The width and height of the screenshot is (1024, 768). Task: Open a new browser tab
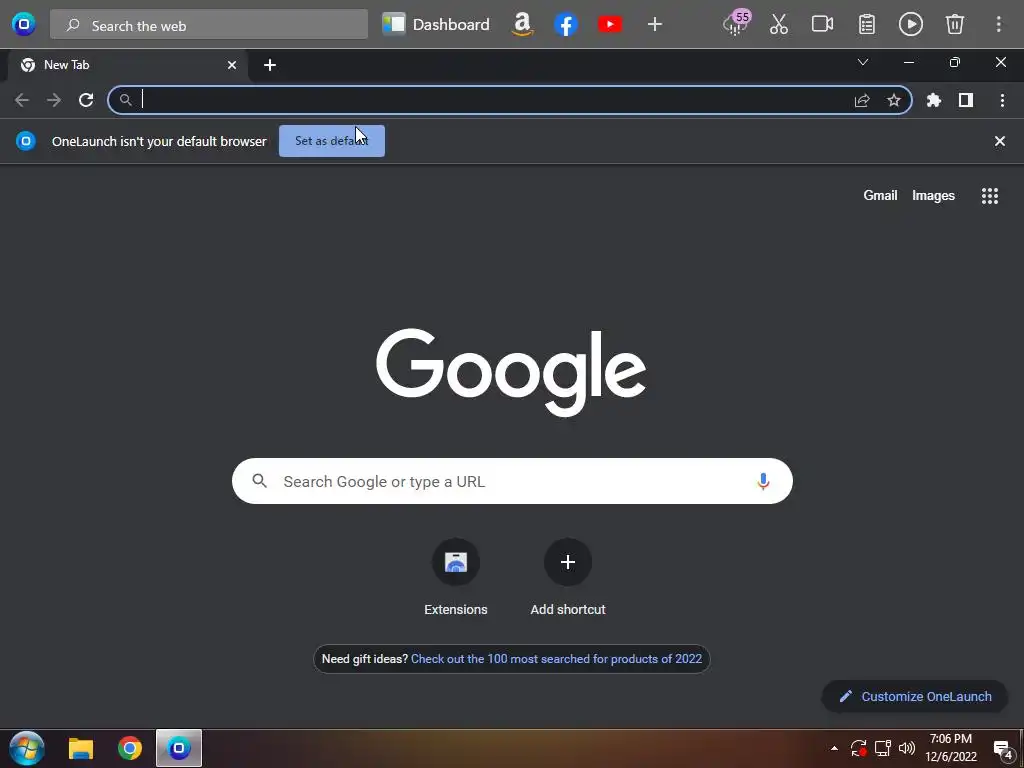coord(270,65)
